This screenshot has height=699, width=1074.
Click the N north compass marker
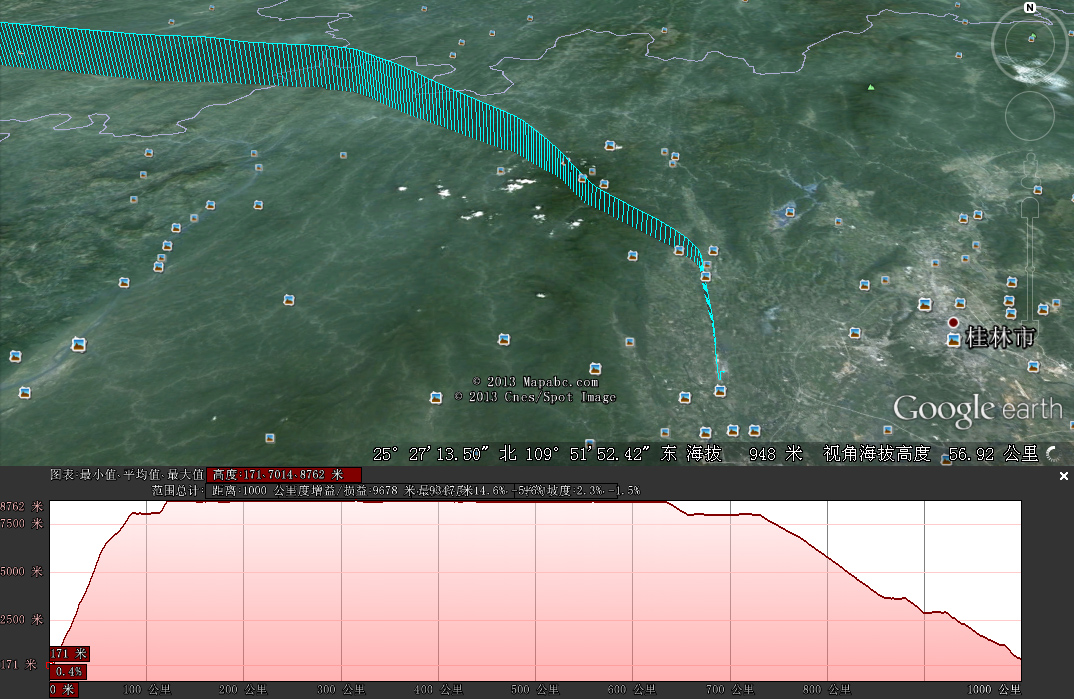coord(1029,8)
